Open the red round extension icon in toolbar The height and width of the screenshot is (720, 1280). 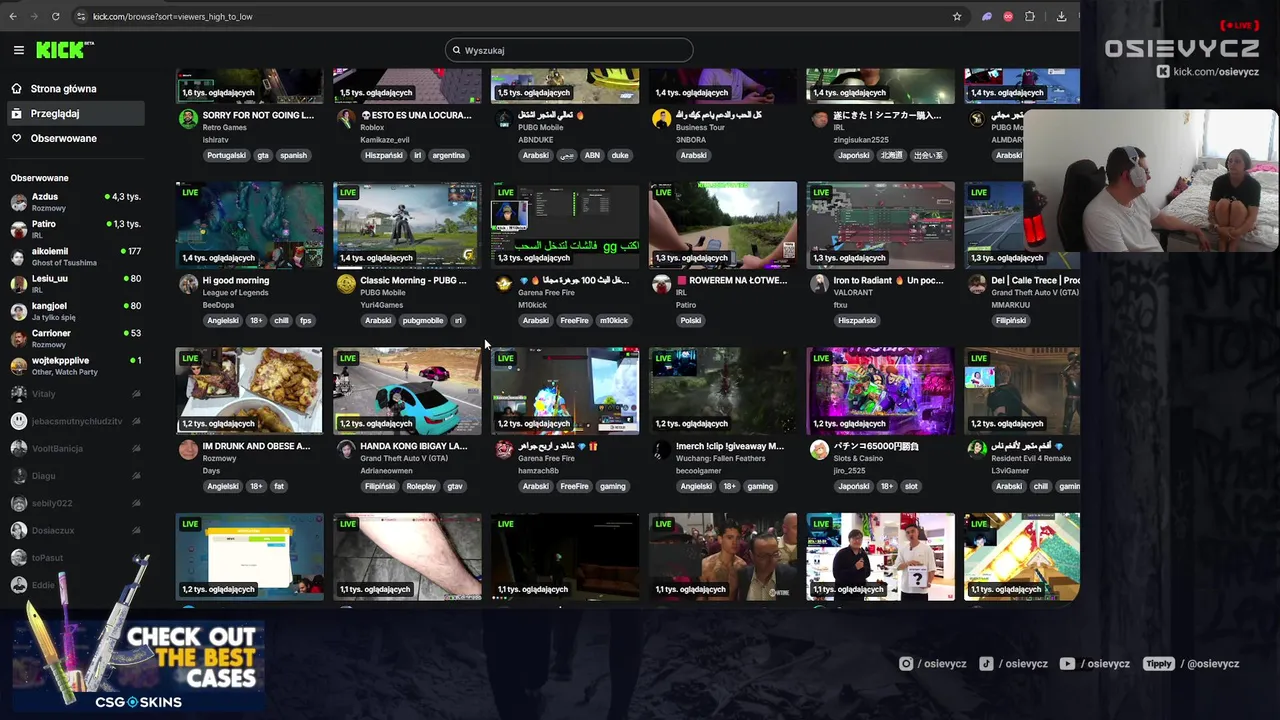1008,16
